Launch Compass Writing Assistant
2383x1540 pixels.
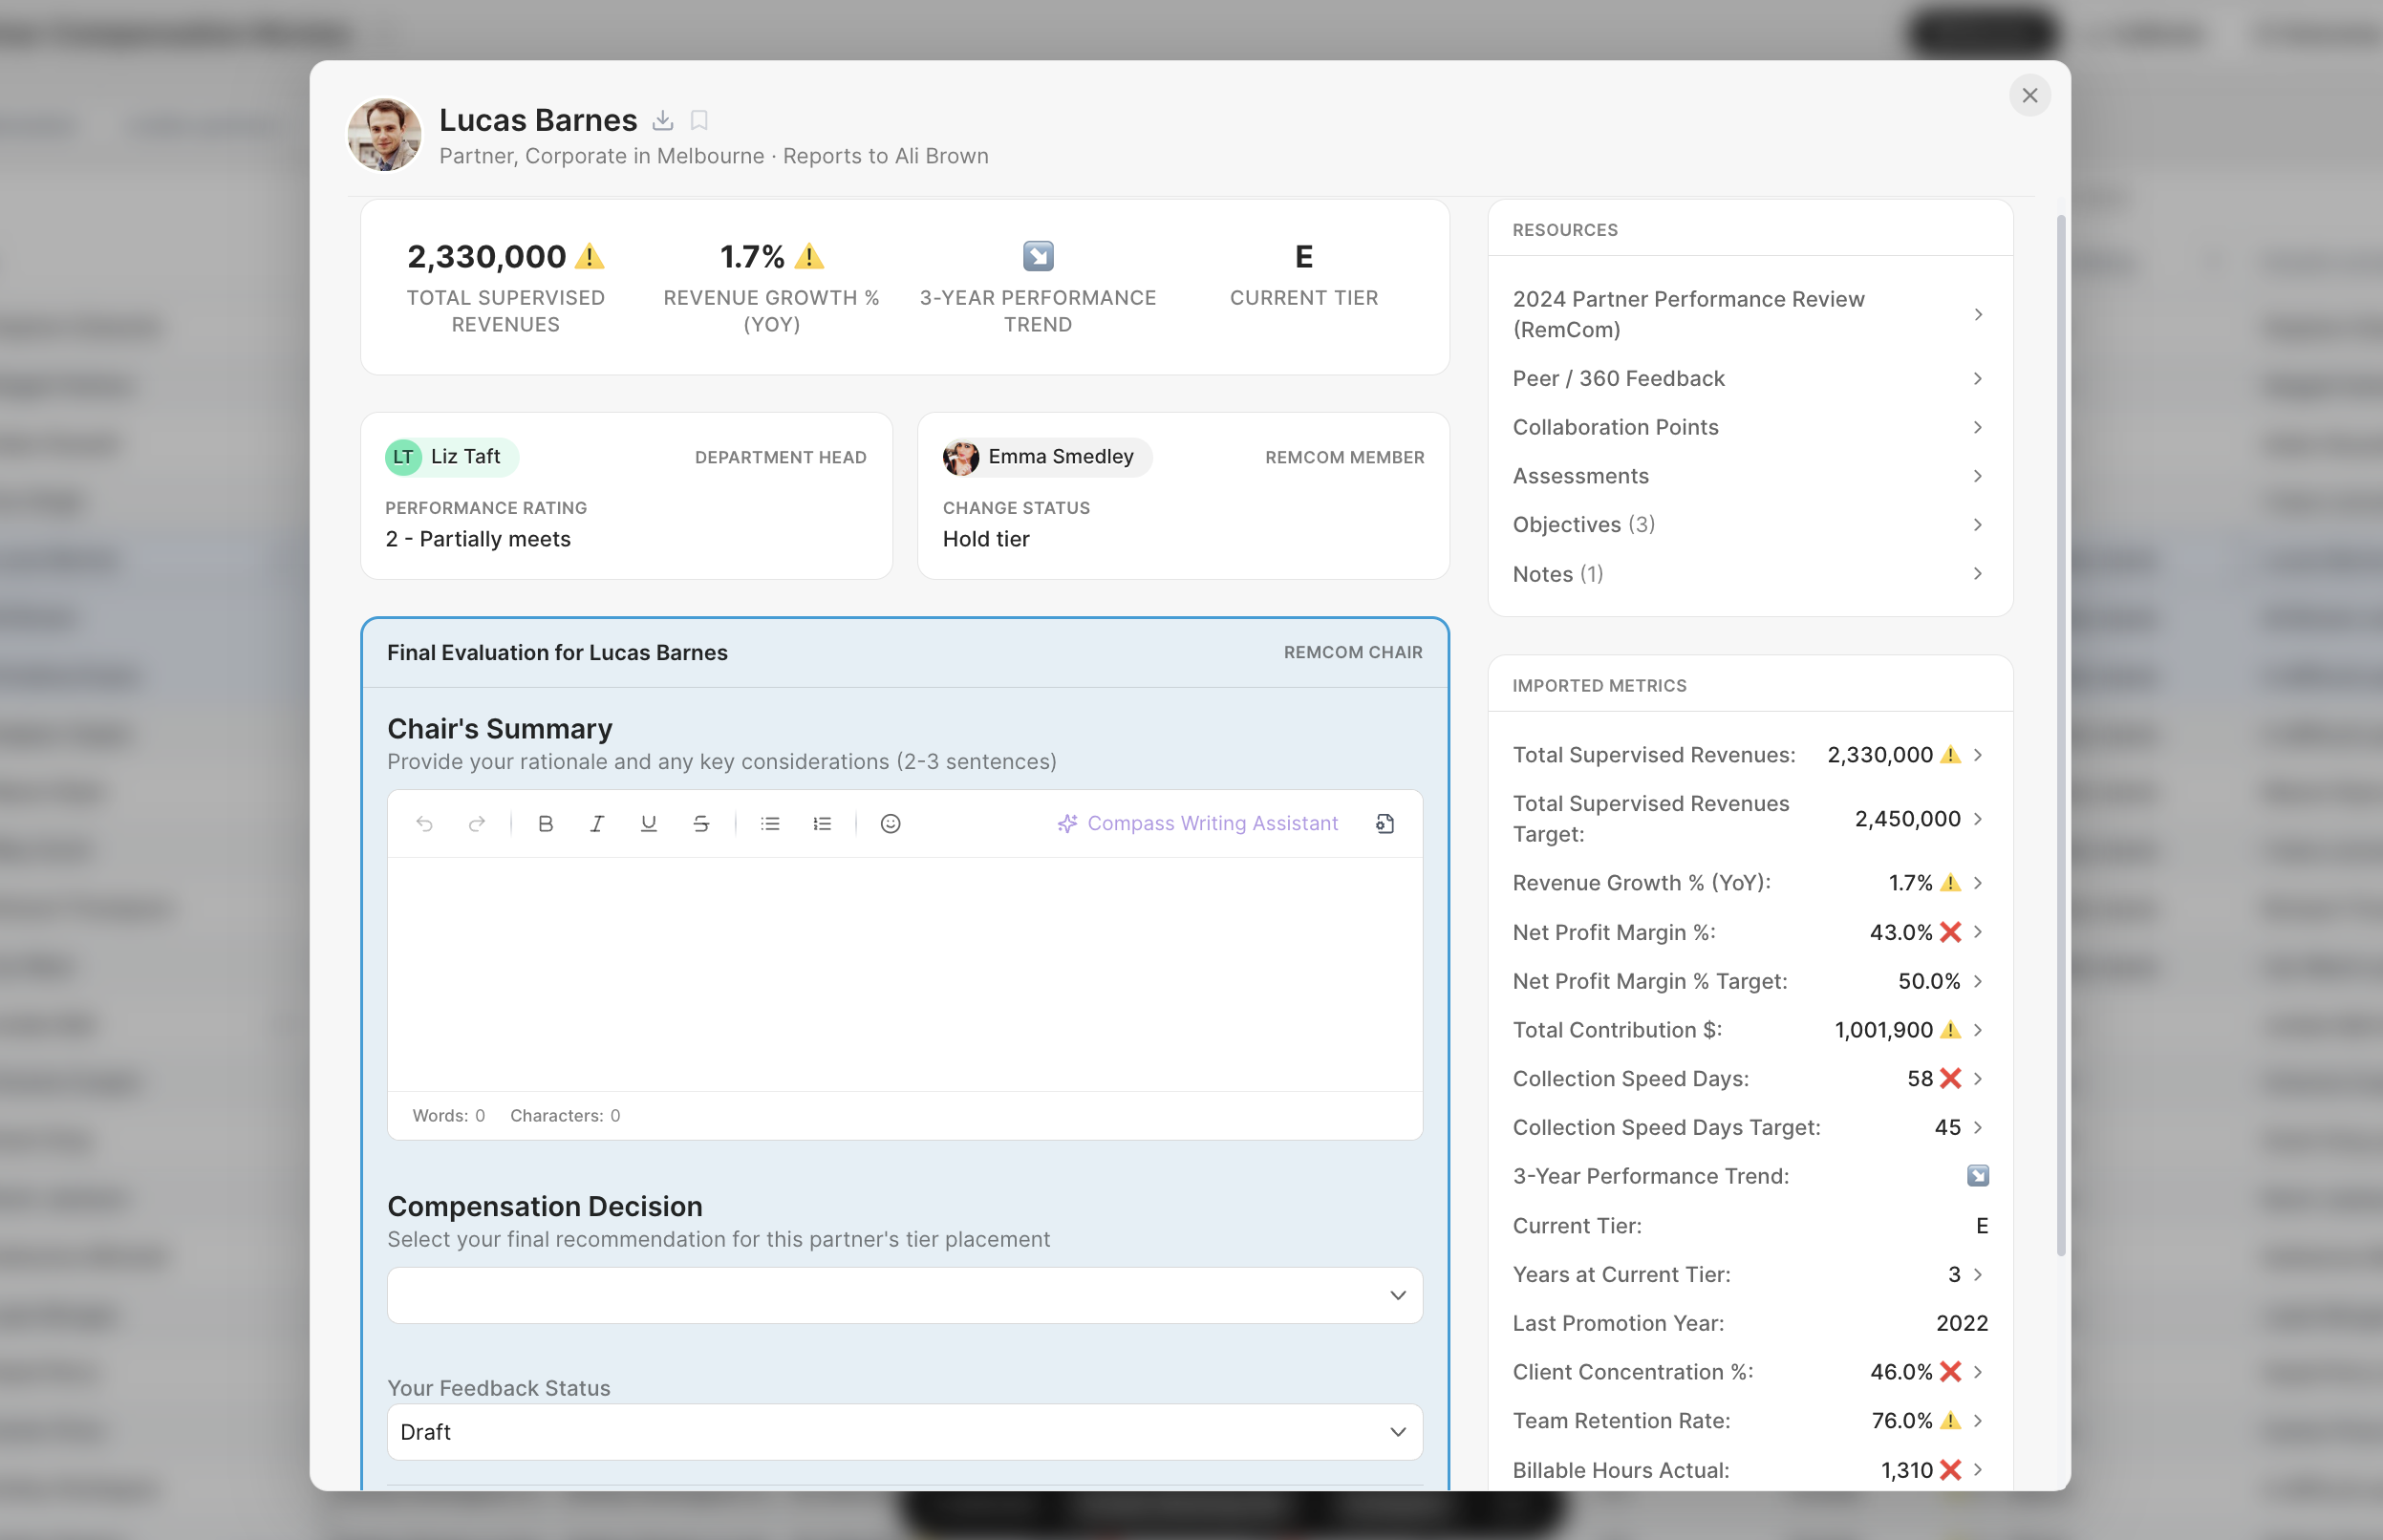(x=1197, y=823)
